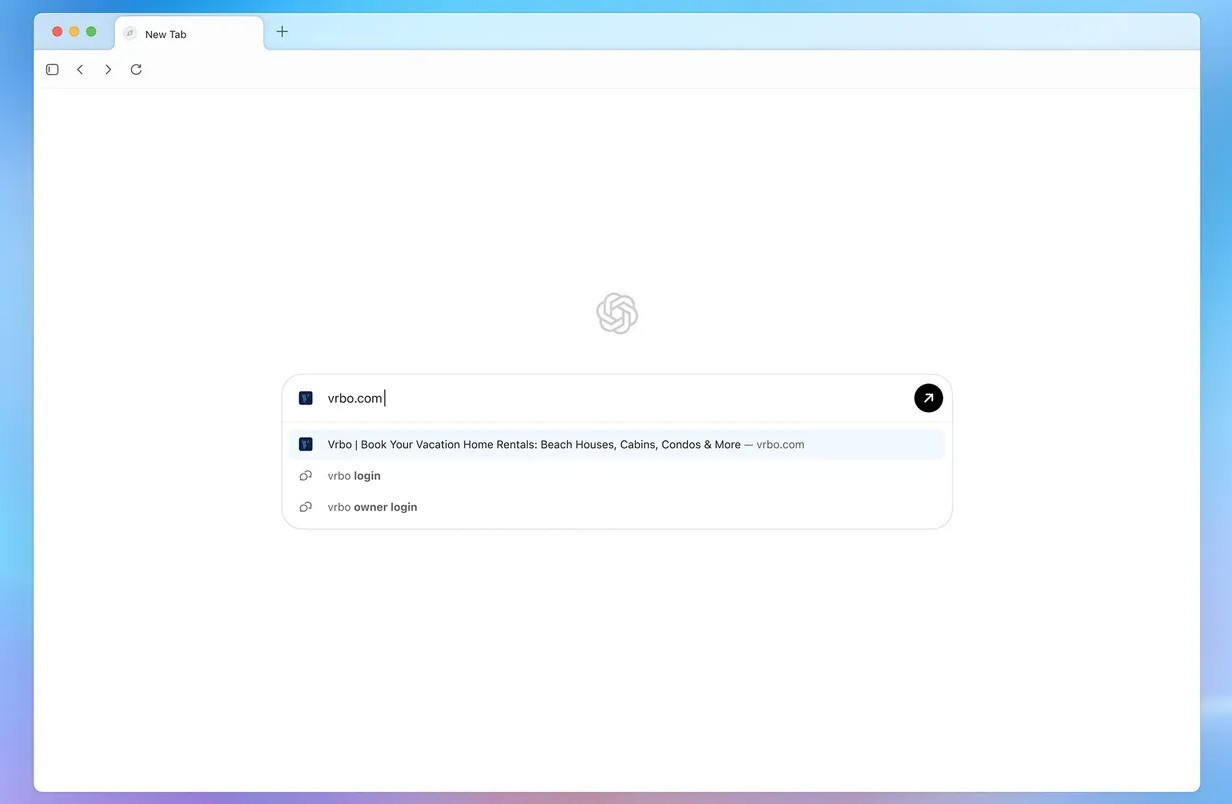Go forward with the right arrow
The height and width of the screenshot is (804, 1232).
pos(108,70)
